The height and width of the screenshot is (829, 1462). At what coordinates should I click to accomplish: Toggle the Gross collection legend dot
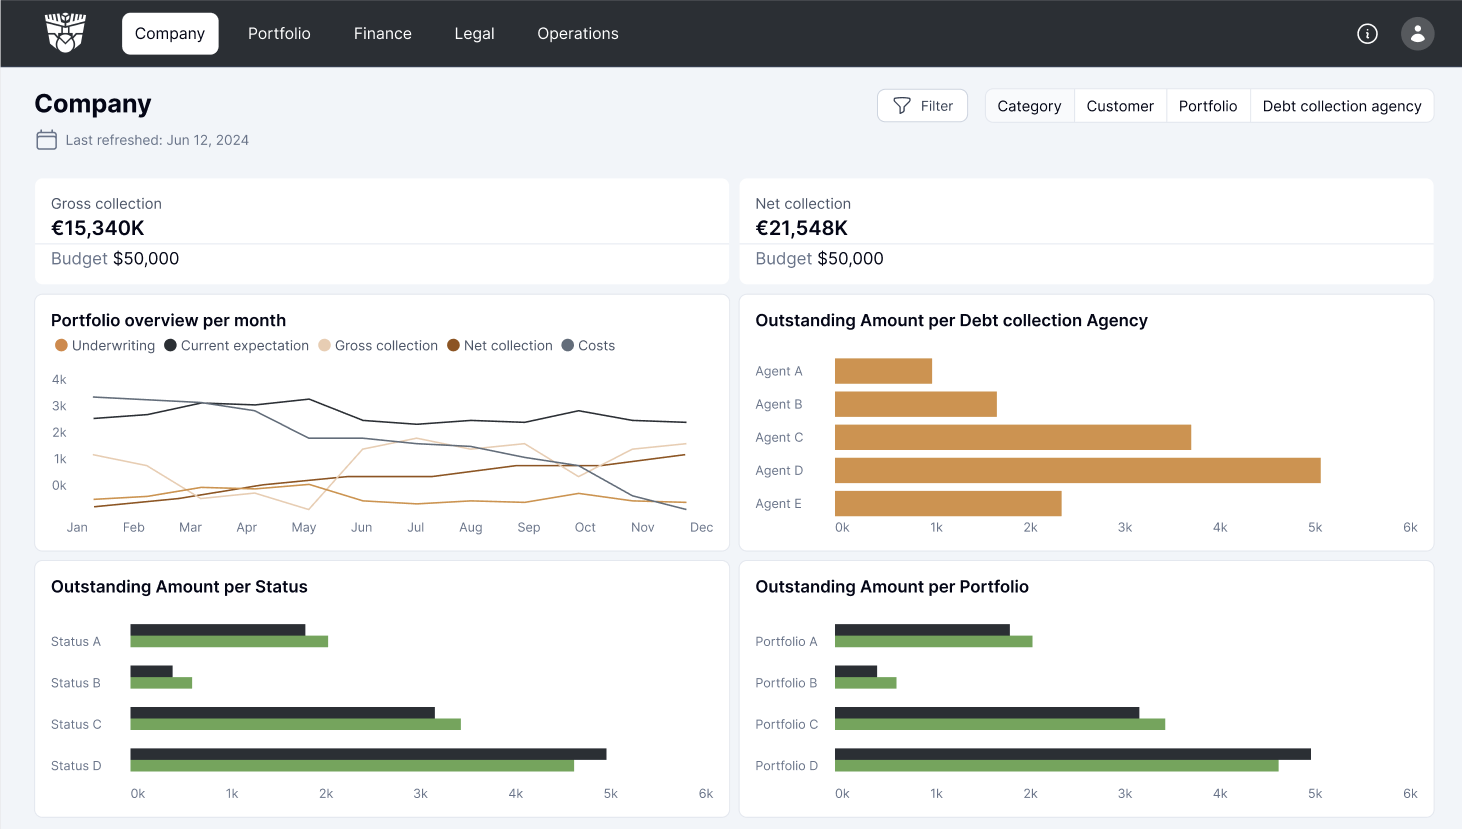click(x=324, y=345)
